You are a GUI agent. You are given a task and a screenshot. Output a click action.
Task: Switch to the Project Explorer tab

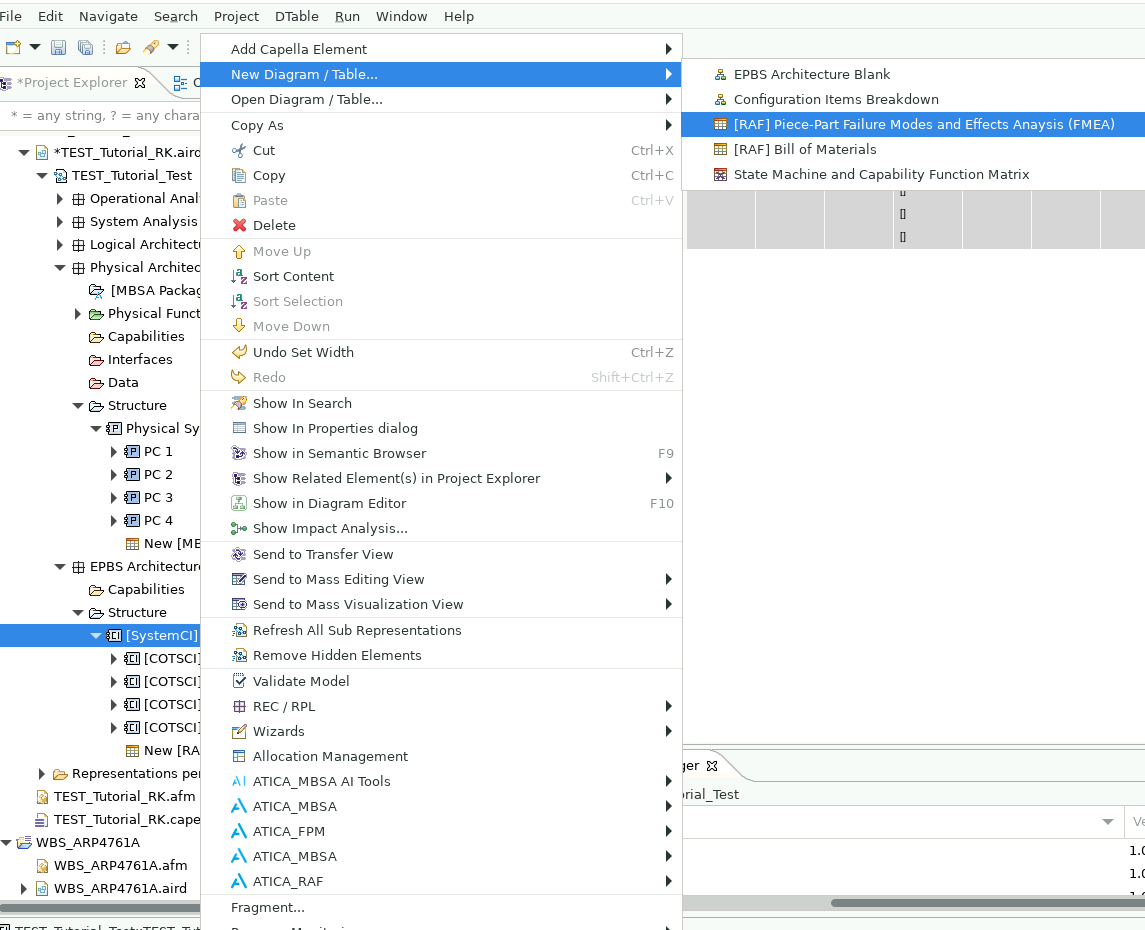72,82
